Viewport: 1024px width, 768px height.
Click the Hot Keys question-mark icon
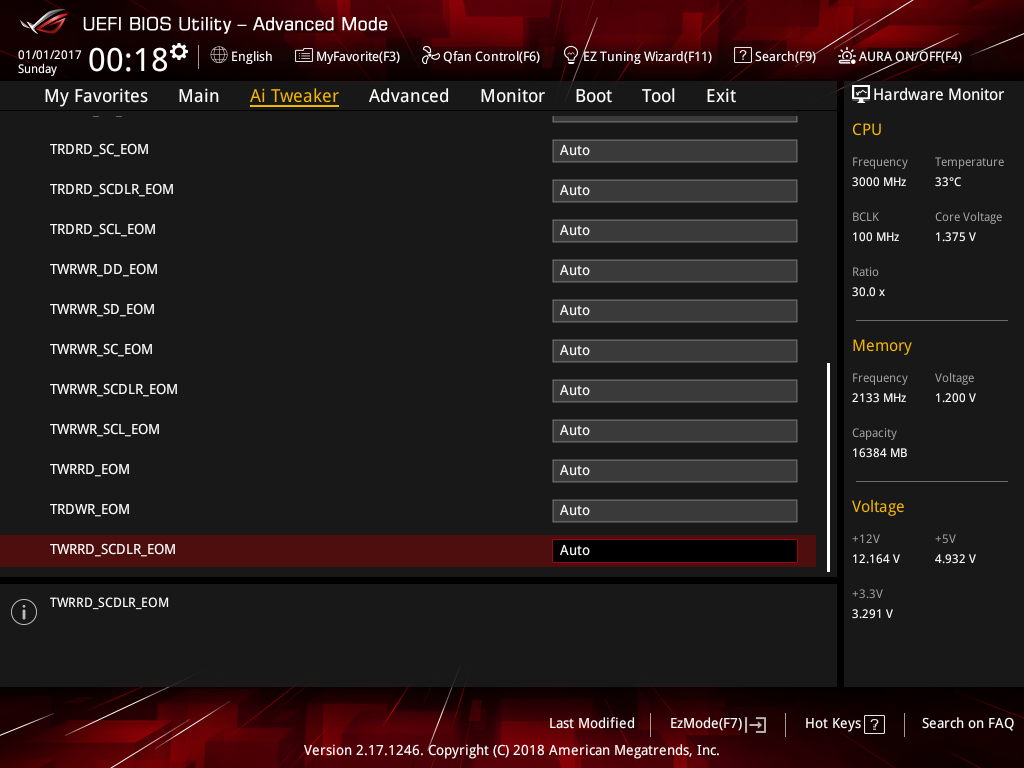click(874, 724)
